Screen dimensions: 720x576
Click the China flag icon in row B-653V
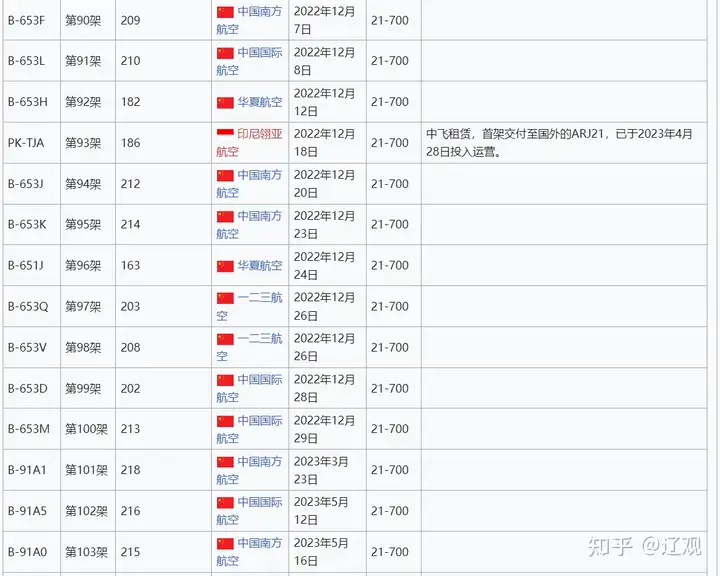pos(225,339)
